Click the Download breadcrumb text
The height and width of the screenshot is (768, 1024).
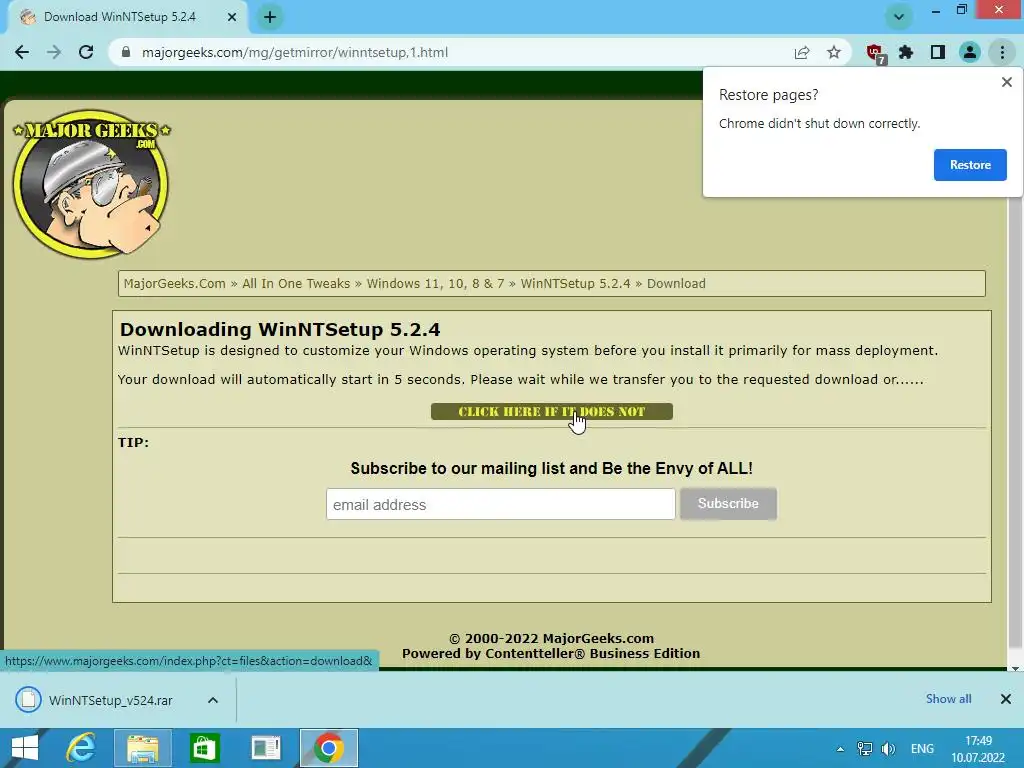point(676,283)
